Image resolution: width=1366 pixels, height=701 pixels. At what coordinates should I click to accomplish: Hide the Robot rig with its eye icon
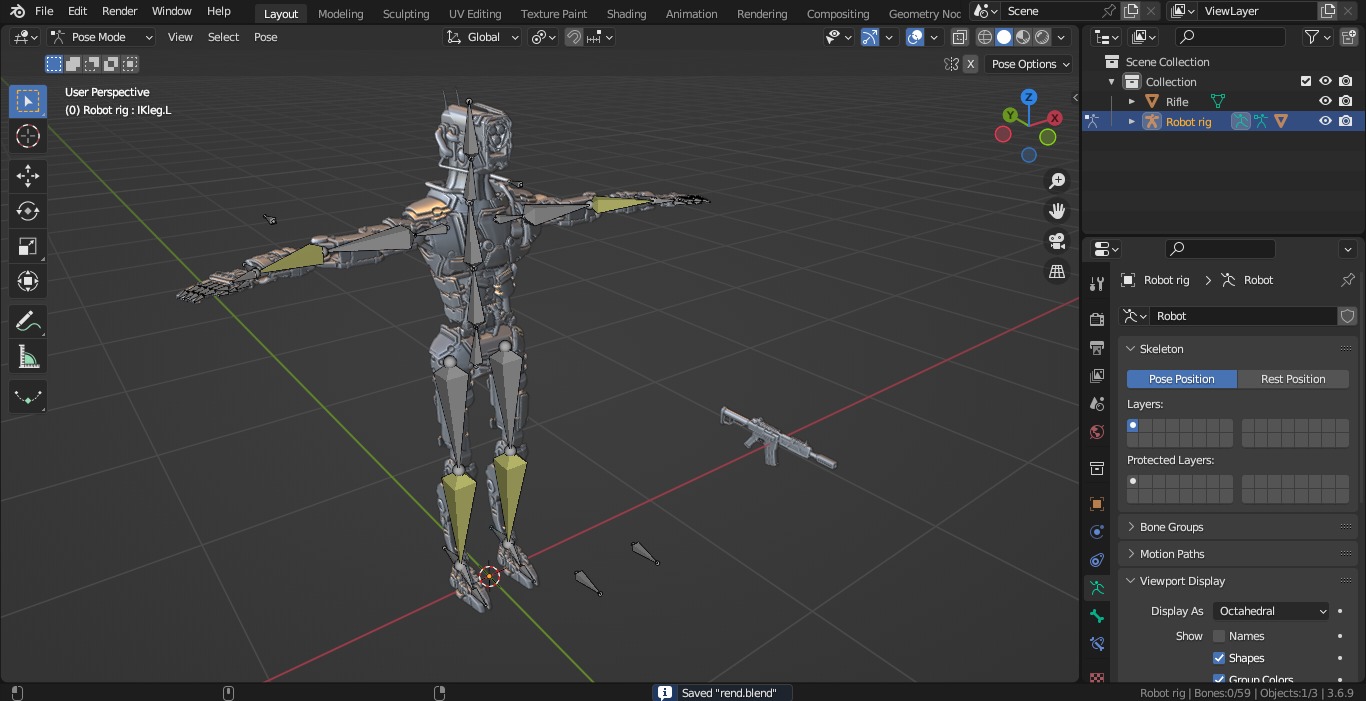click(x=1325, y=121)
